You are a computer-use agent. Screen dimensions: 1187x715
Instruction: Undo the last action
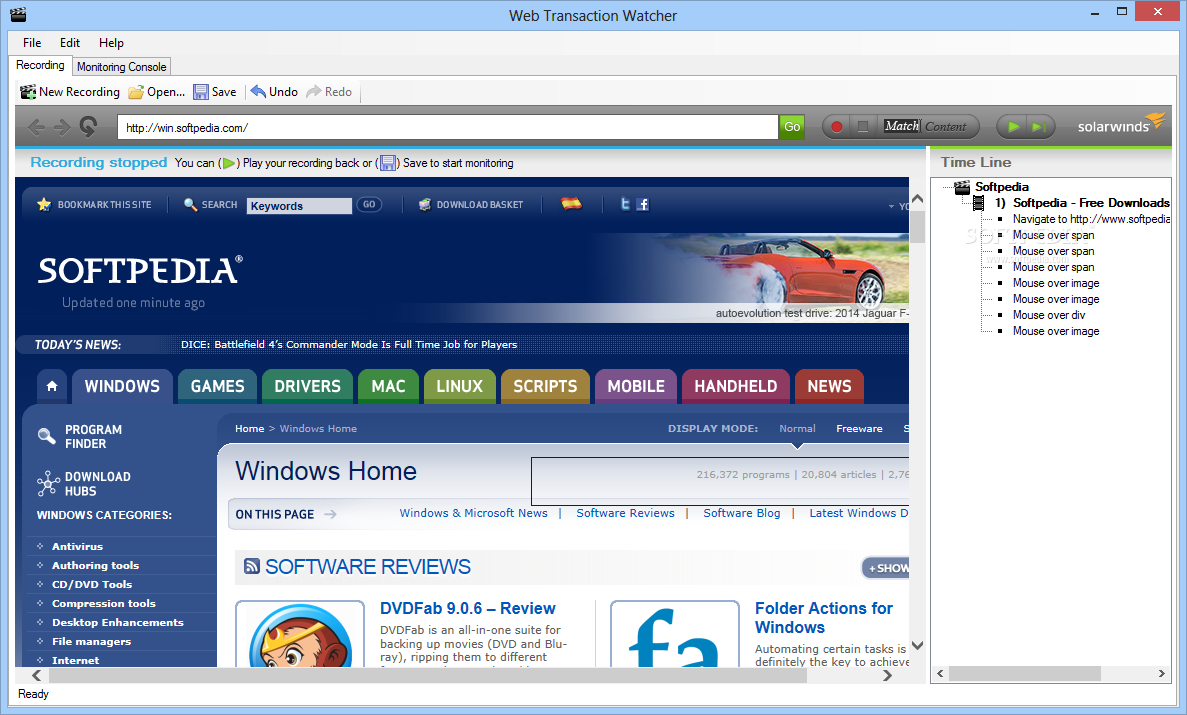274,92
